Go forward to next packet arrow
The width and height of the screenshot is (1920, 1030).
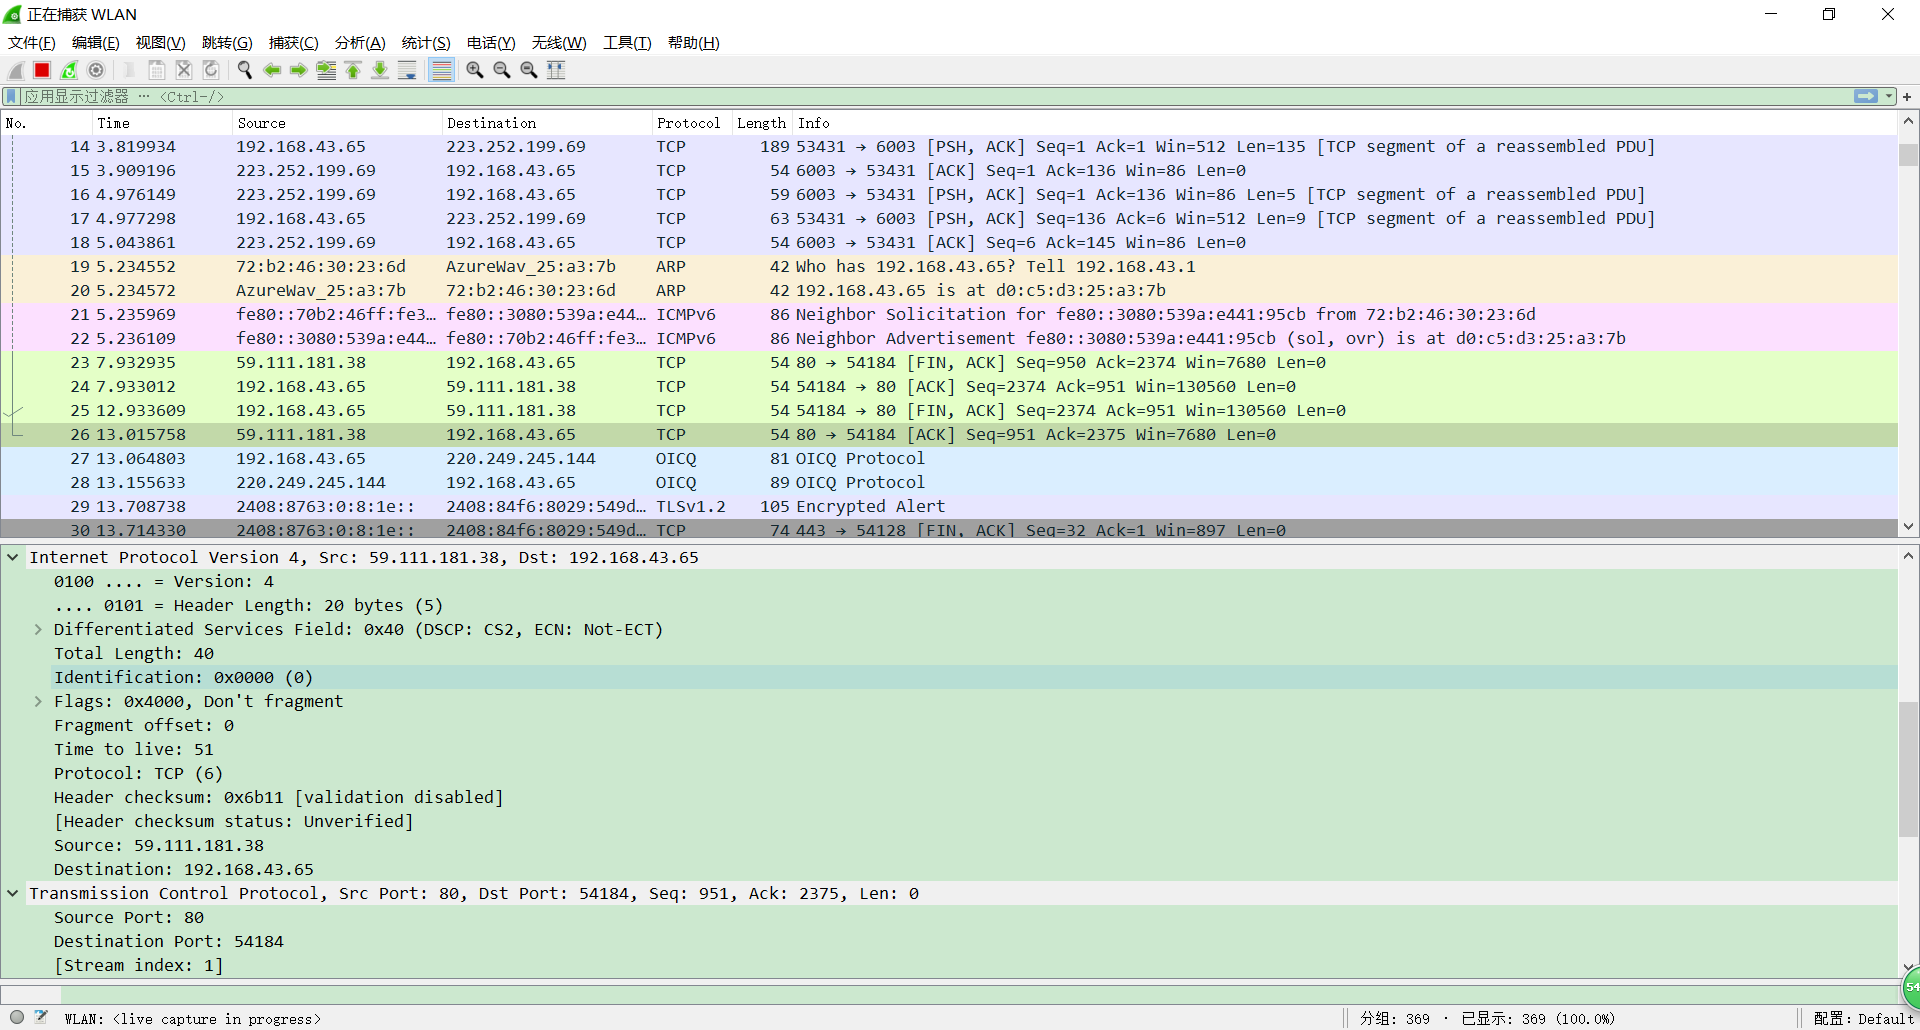click(x=298, y=70)
